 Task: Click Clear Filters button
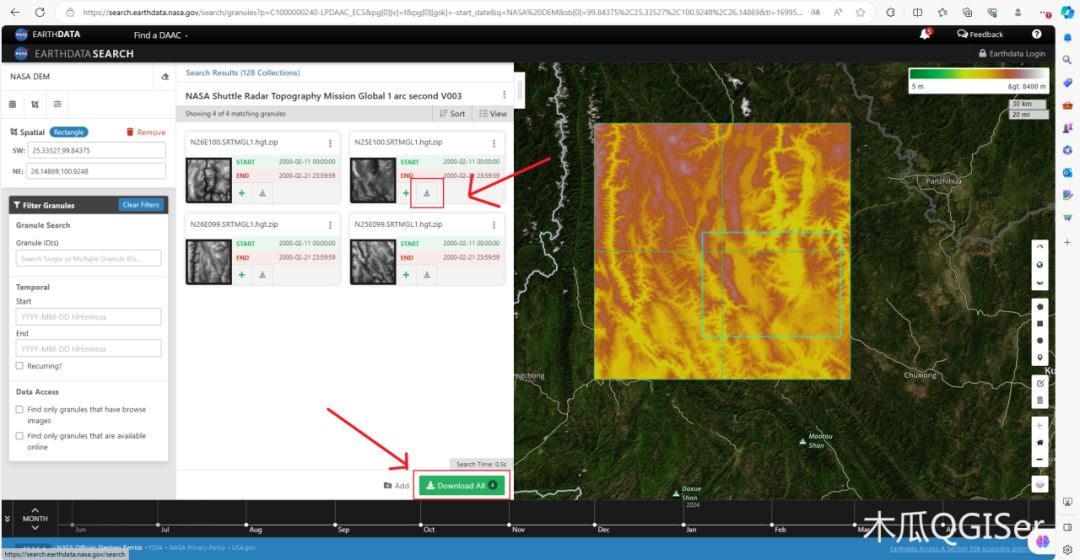(141, 205)
